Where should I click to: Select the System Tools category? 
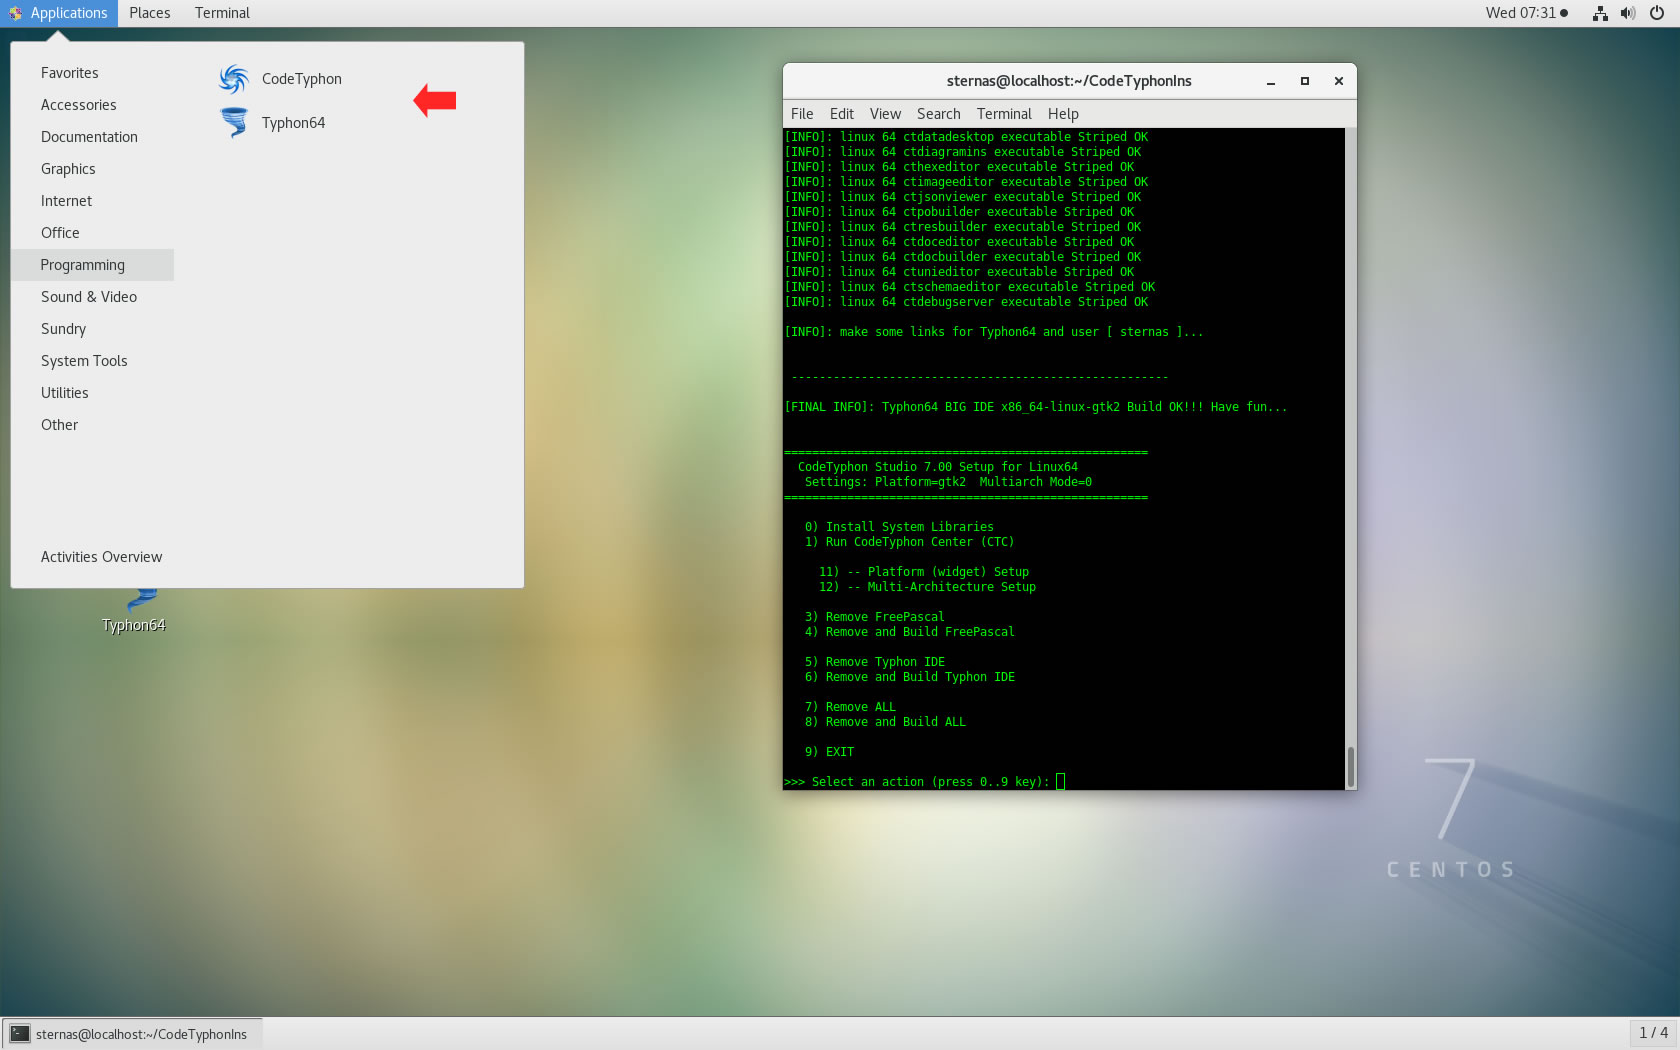(x=92, y=361)
